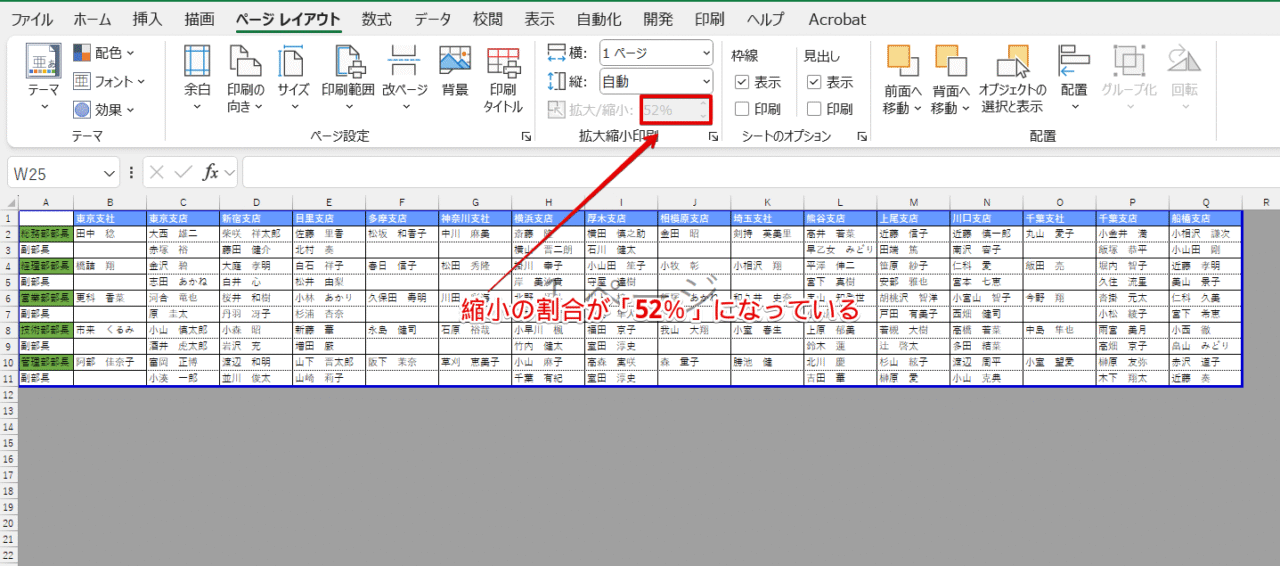Select column header Q
Viewport: 1280px width, 566px height.
(x=1205, y=201)
